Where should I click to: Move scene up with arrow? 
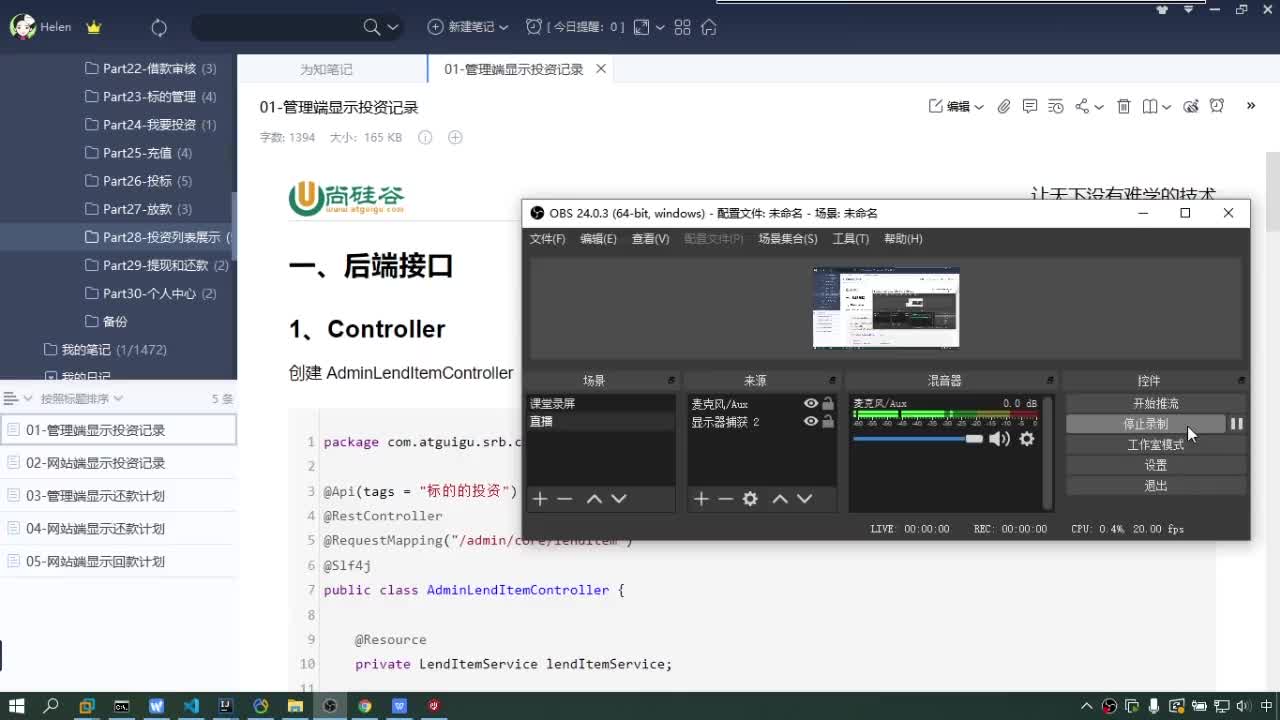pyautogui.click(x=594, y=498)
